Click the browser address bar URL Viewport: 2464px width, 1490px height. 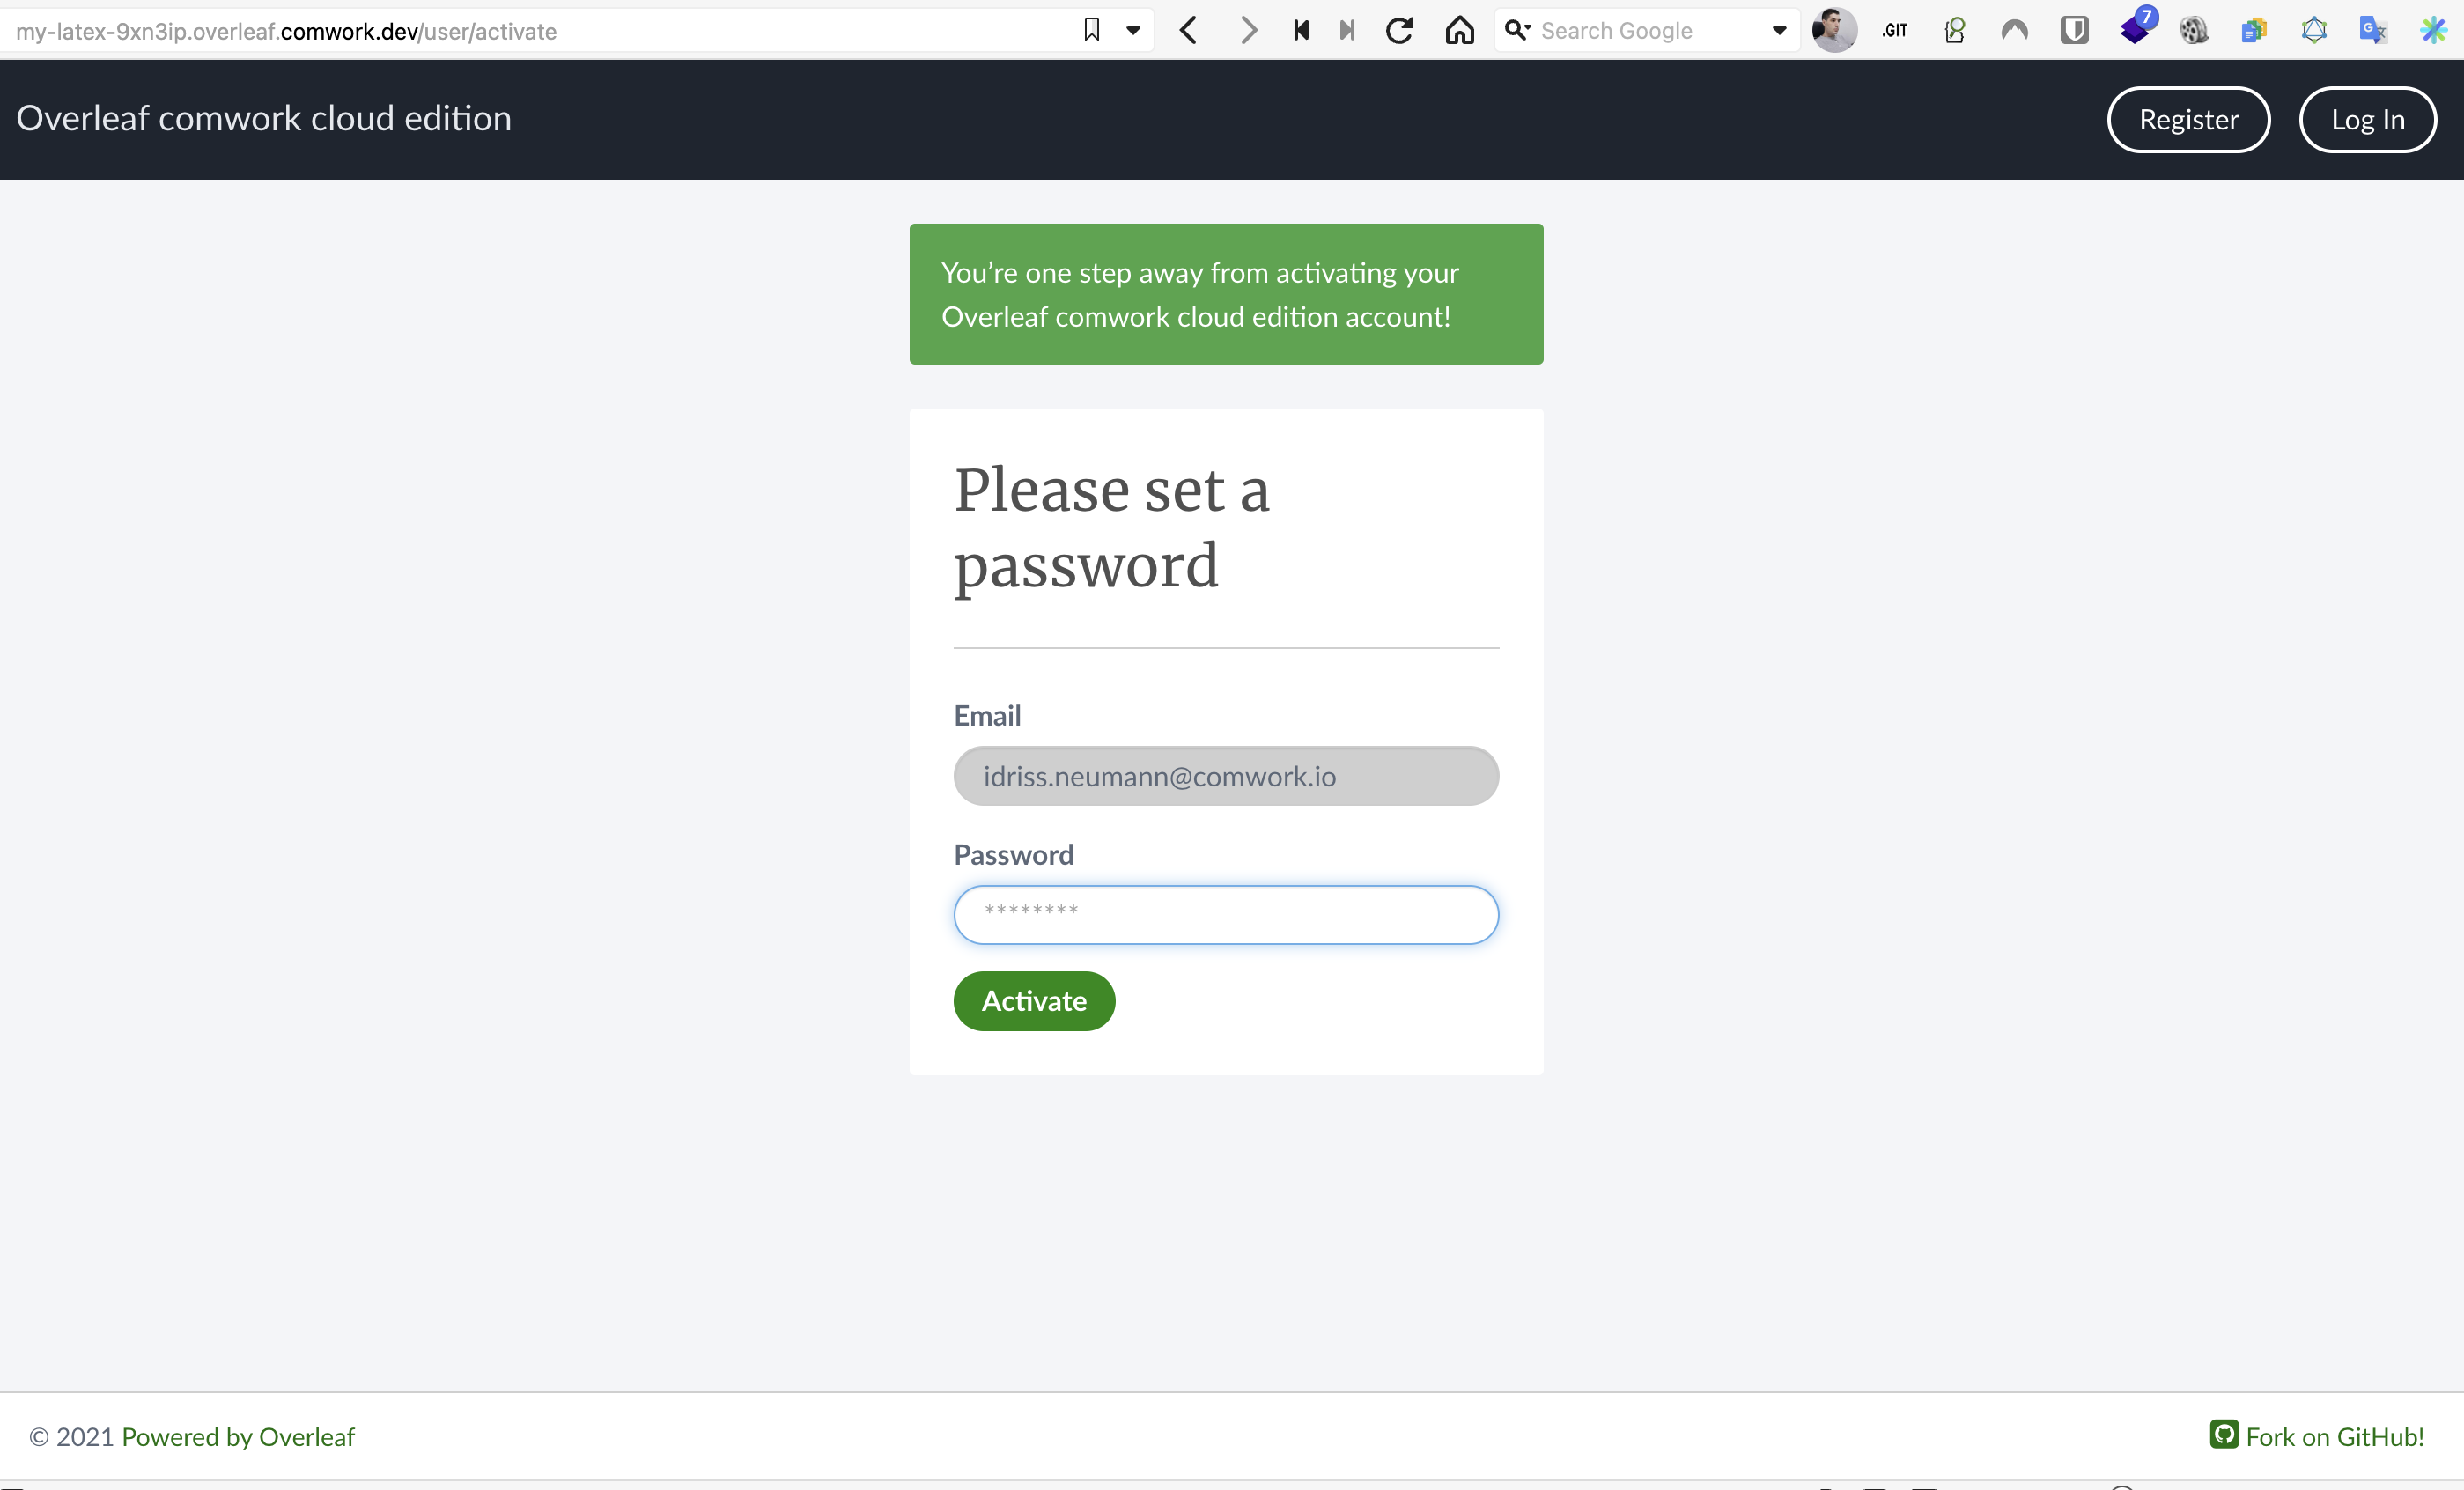point(286,31)
